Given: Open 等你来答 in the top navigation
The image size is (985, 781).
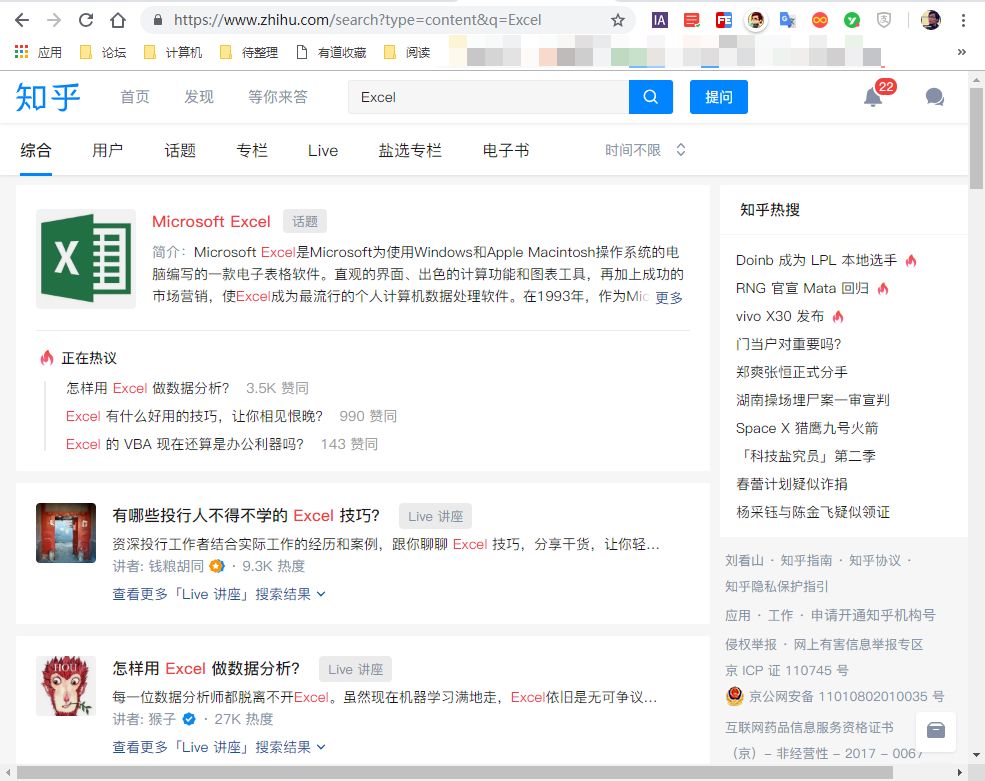Looking at the screenshot, I should 278,97.
